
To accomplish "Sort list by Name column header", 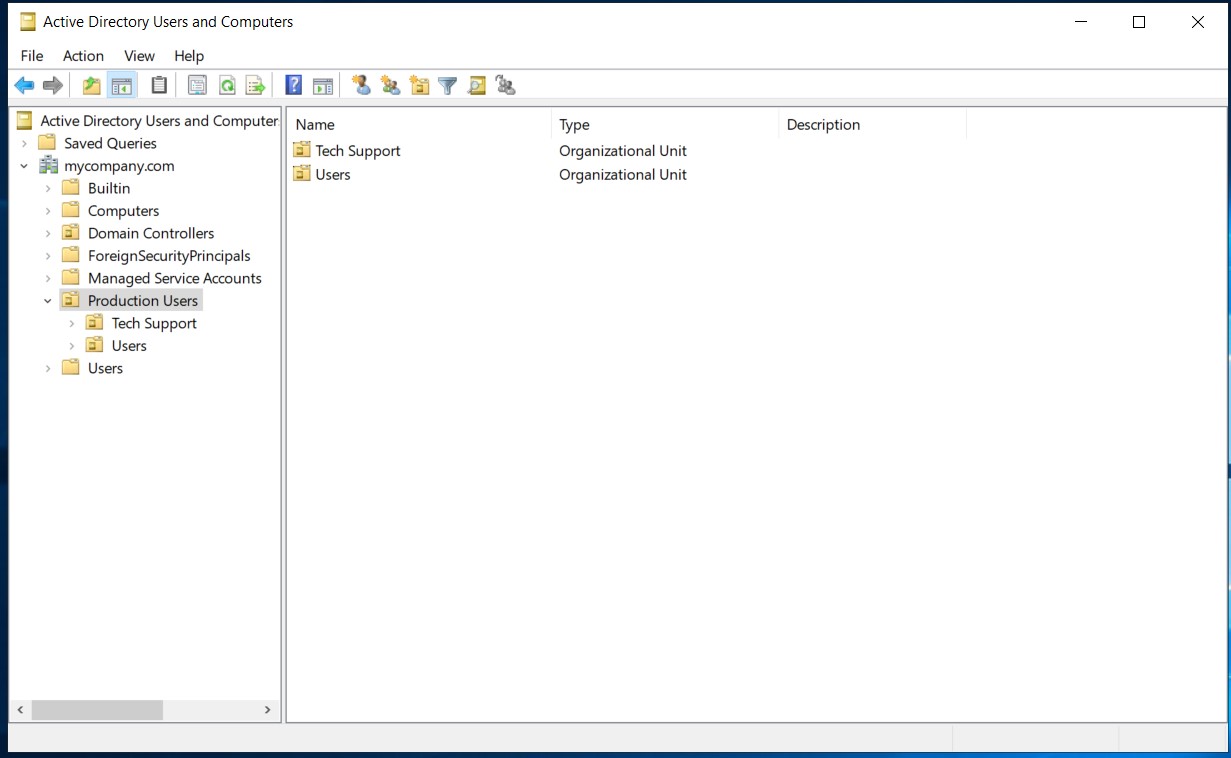I will pyautogui.click(x=315, y=125).
